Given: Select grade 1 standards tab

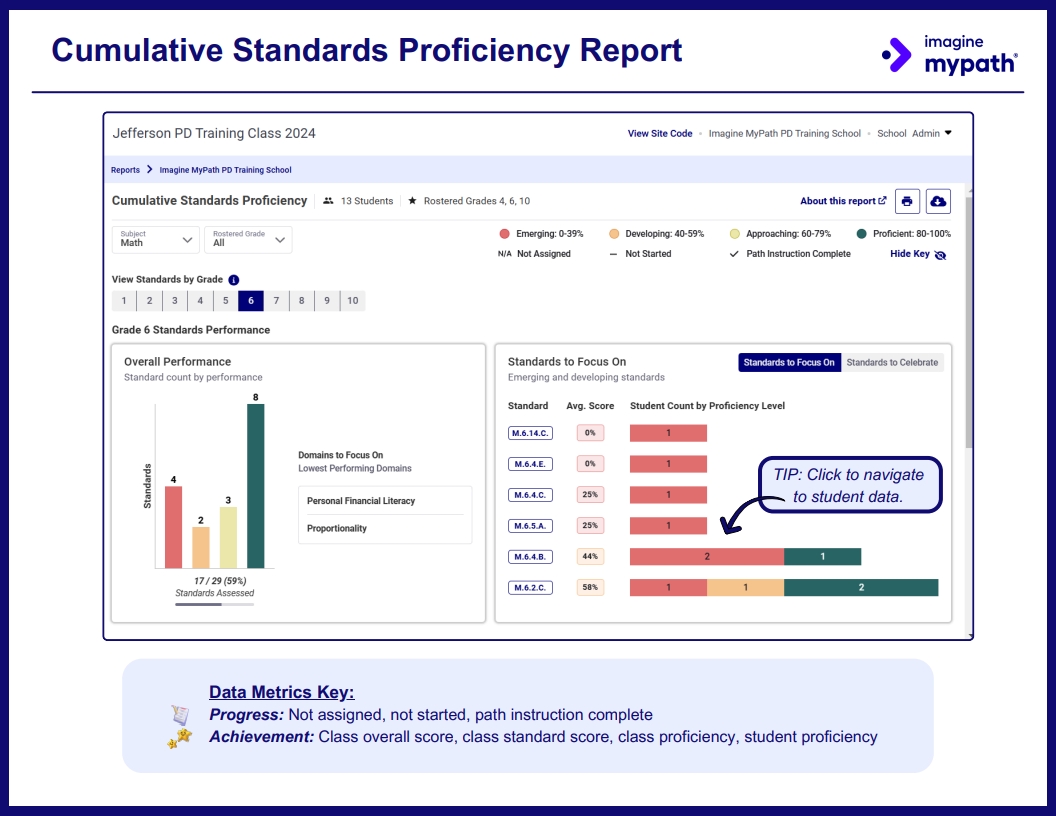Looking at the screenshot, I should pyautogui.click(x=124, y=301).
